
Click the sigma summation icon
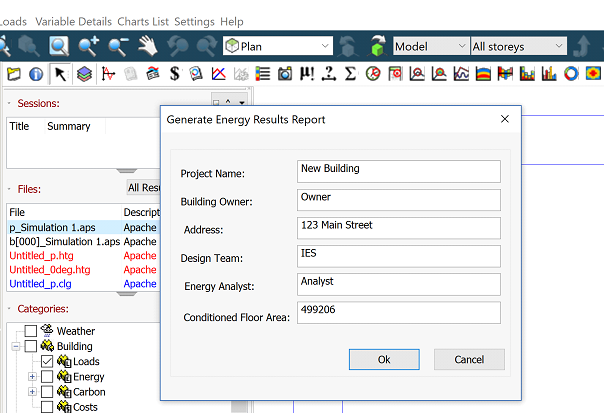(350, 73)
